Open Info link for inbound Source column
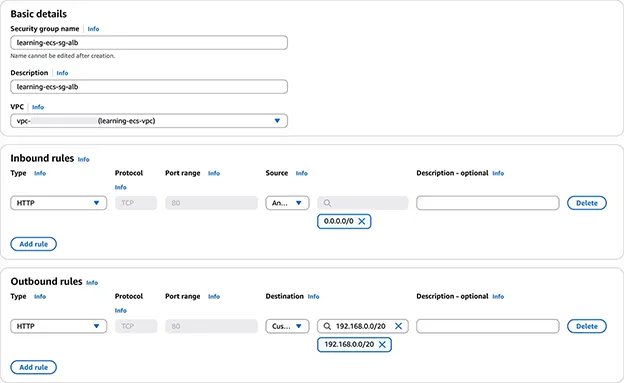 tap(302, 173)
